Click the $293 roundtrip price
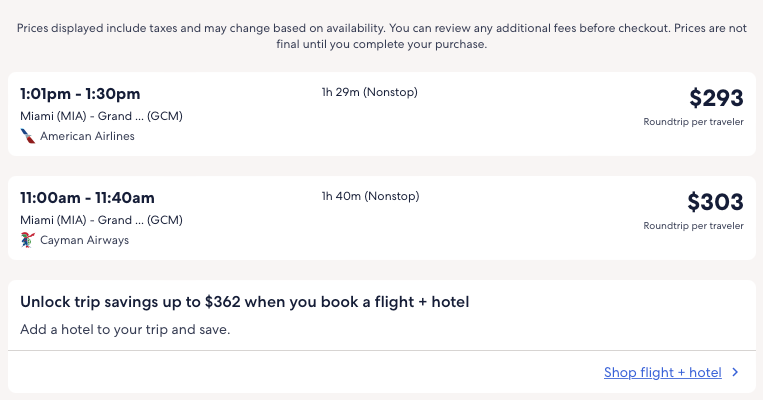Screen dimensions: 763x400 (716, 98)
